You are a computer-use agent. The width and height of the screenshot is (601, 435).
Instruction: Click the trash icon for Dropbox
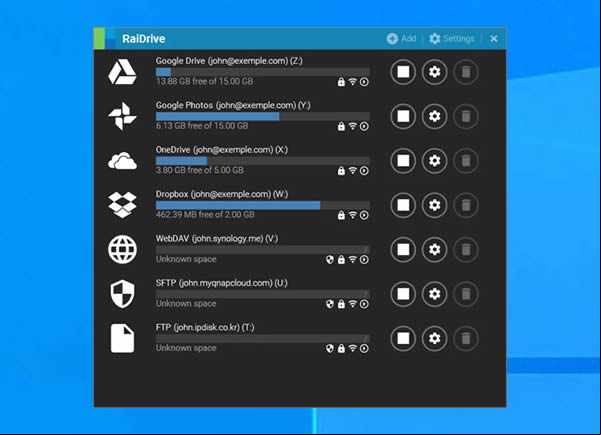[466, 205]
